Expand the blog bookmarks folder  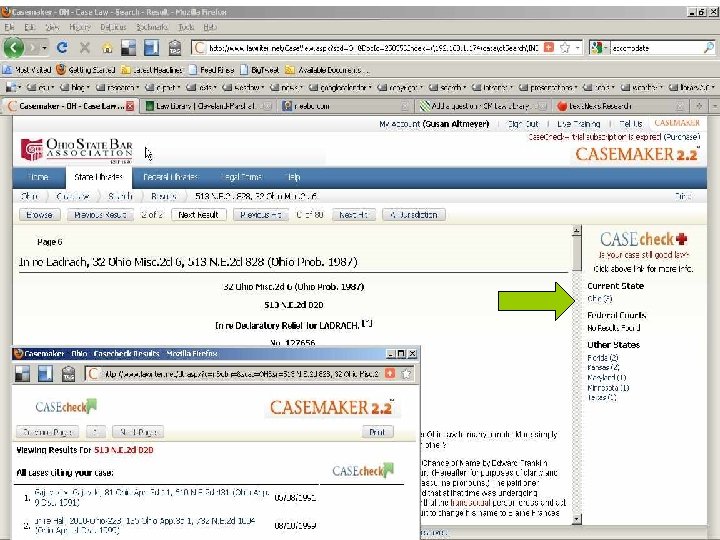coord(75,87)
